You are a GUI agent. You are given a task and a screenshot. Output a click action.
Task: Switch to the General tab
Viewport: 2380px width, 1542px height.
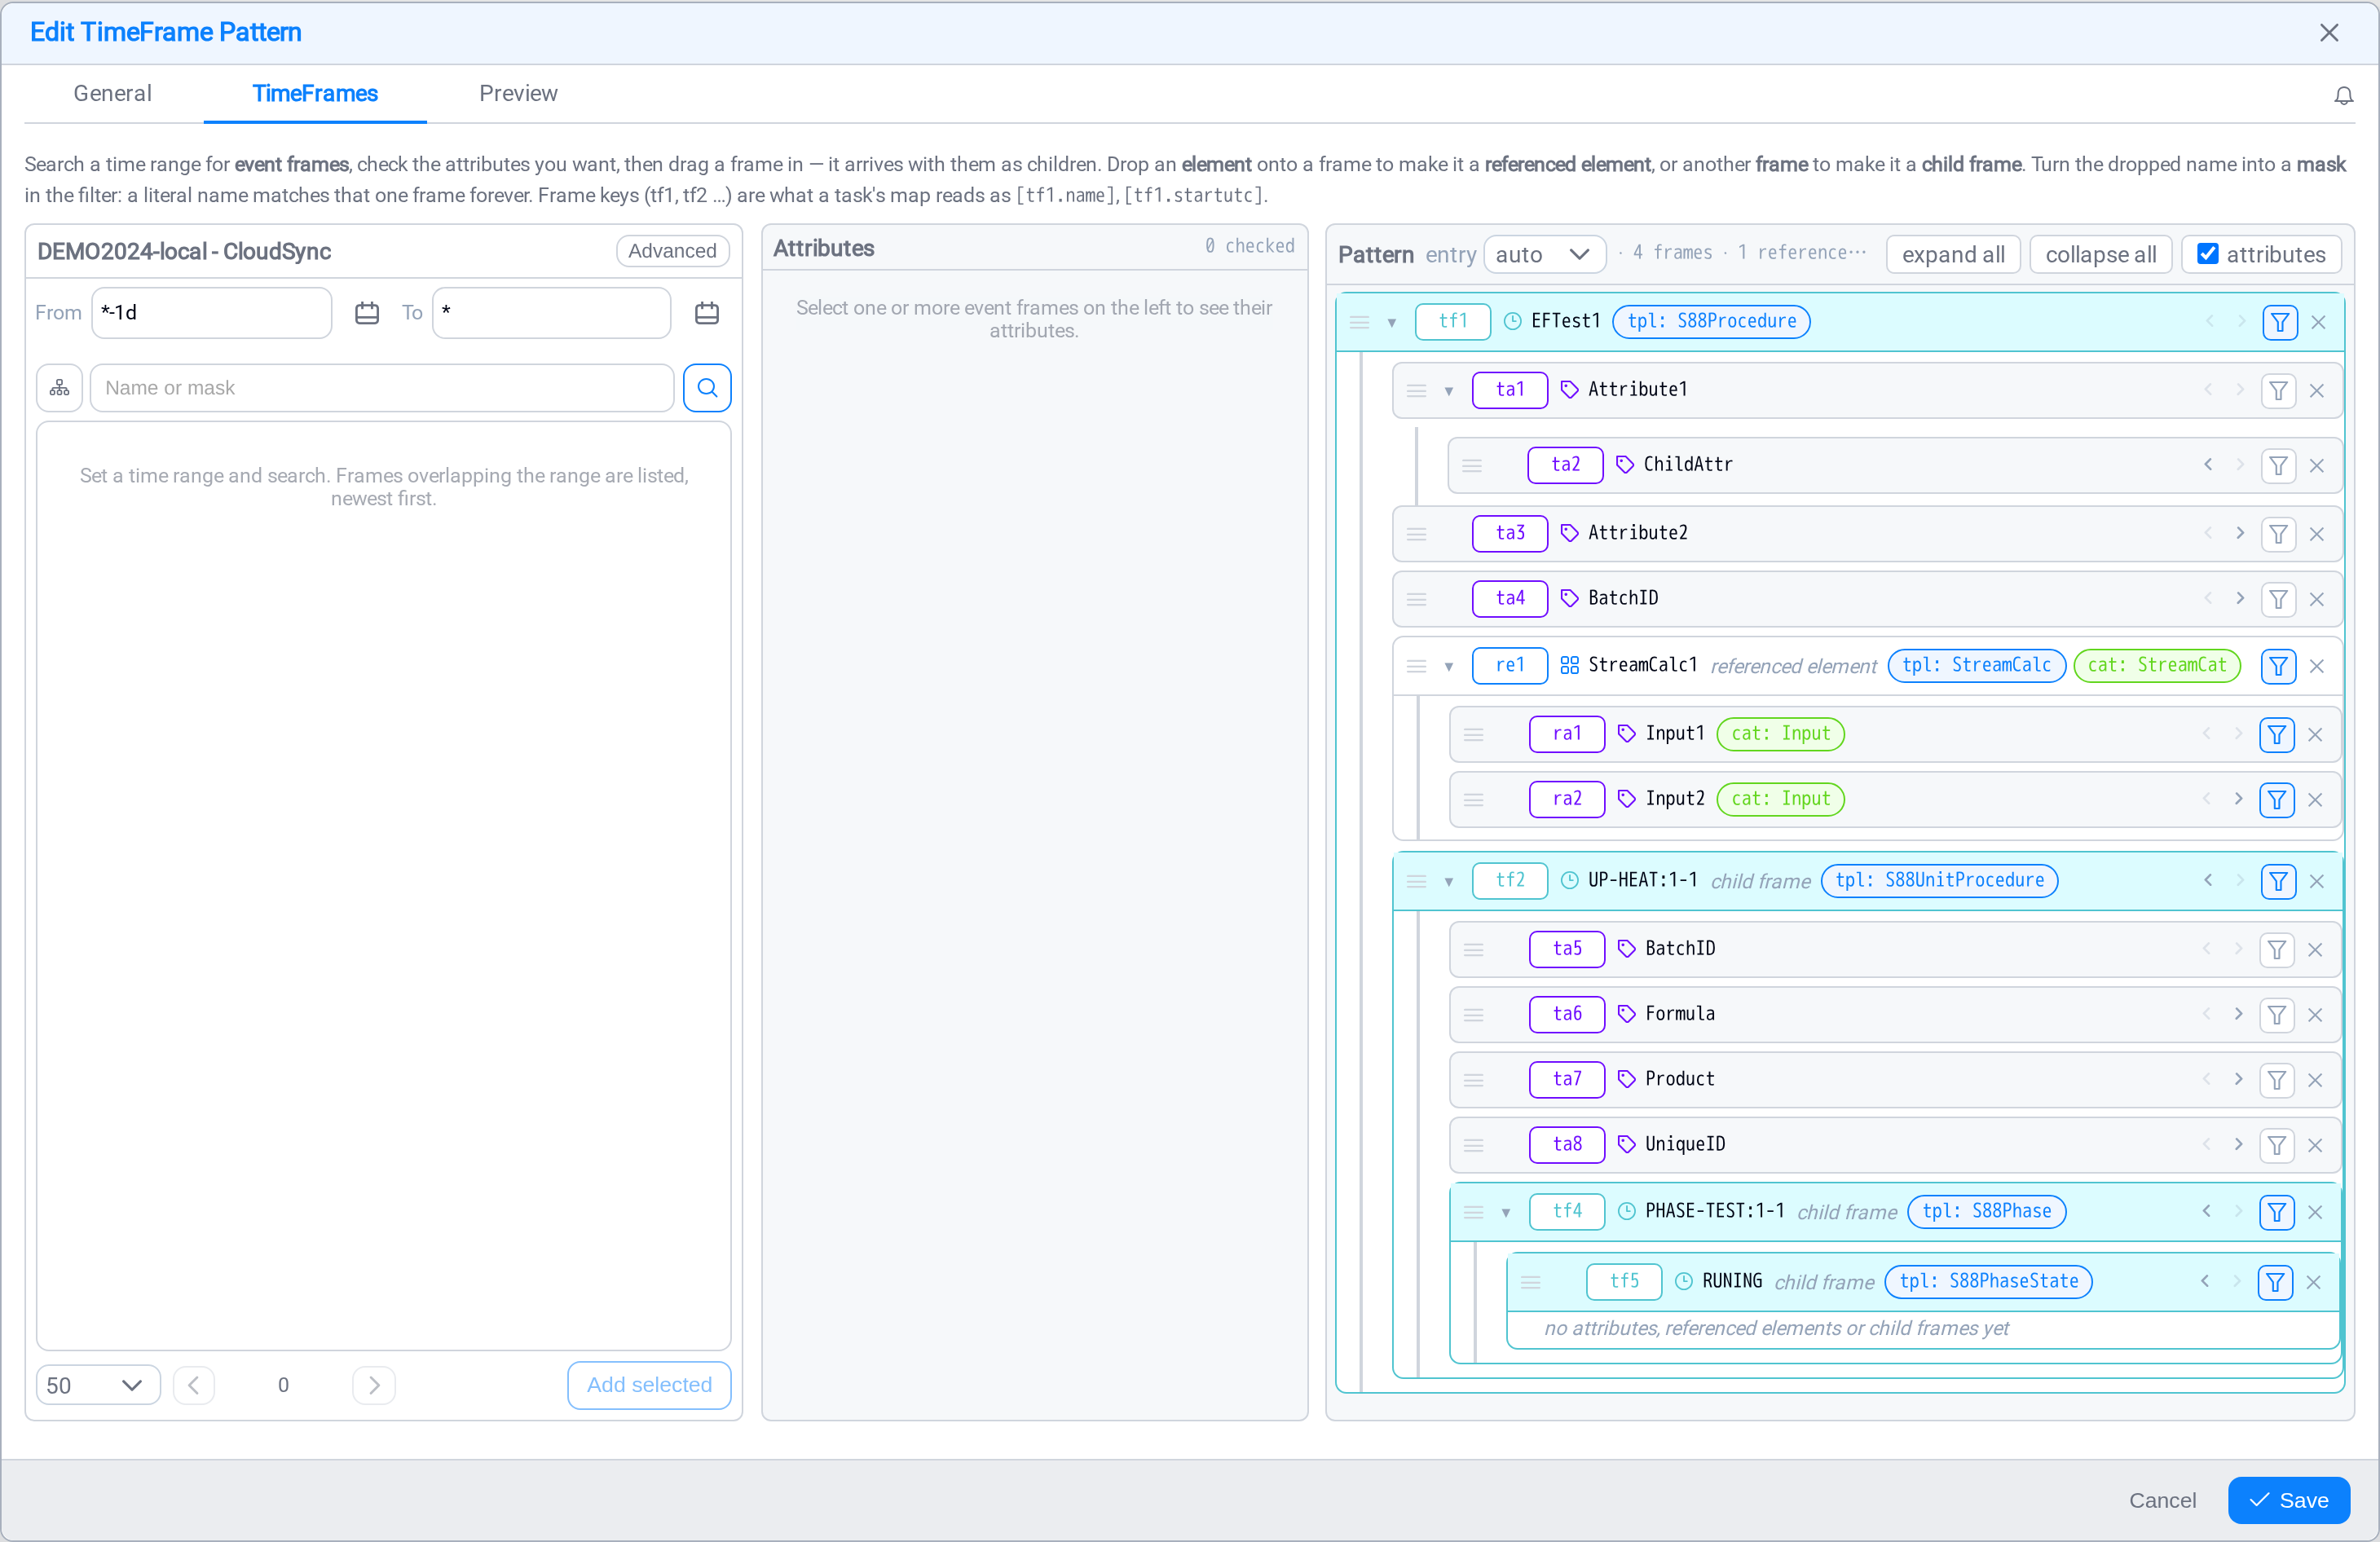click(113, 93)
